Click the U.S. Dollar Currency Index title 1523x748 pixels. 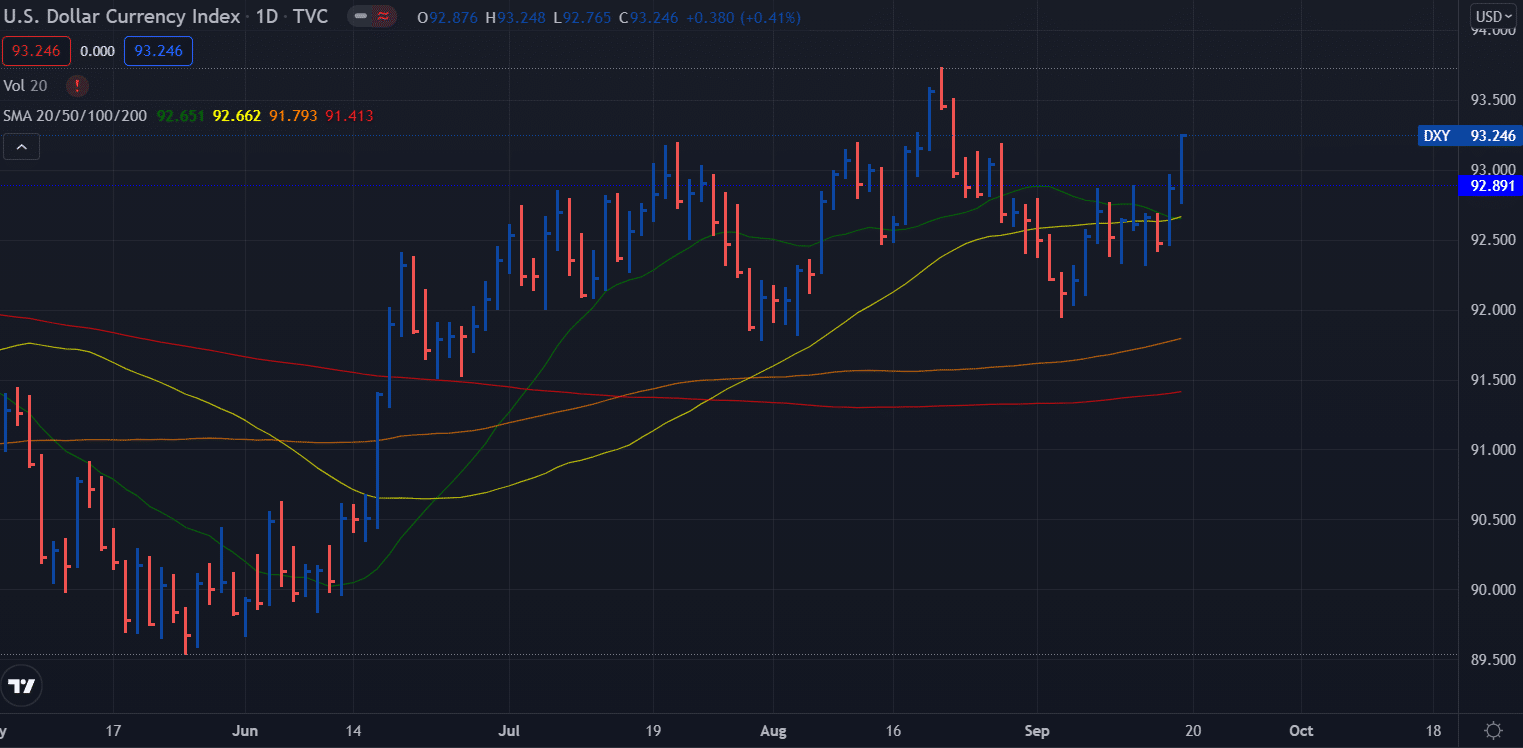pos(121,17)
